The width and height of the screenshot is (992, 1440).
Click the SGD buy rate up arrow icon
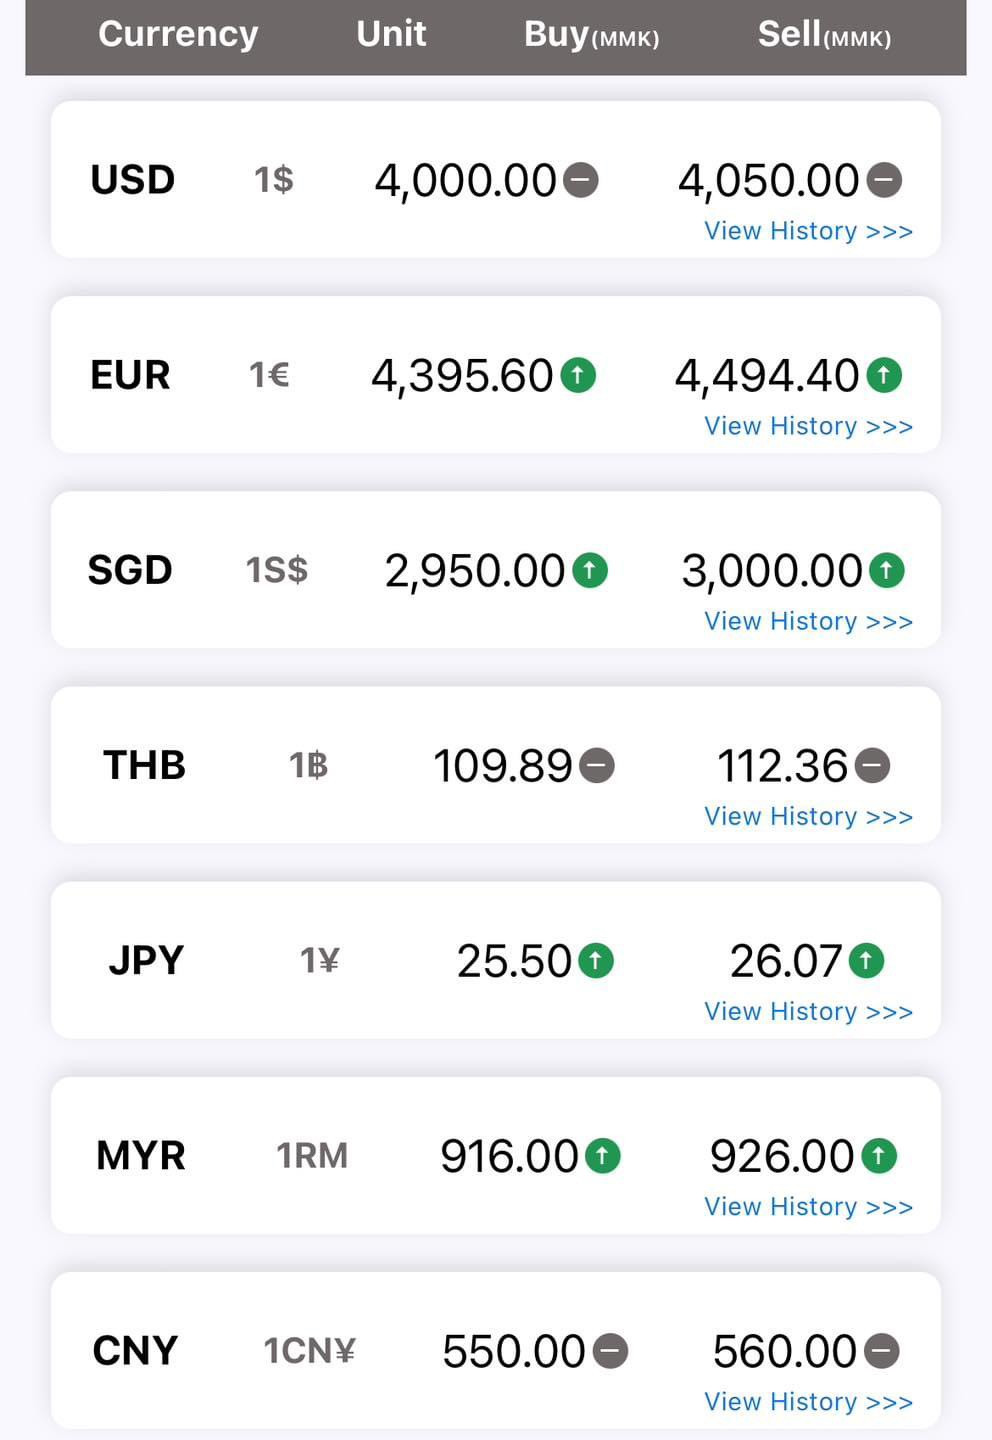[590, 570]
